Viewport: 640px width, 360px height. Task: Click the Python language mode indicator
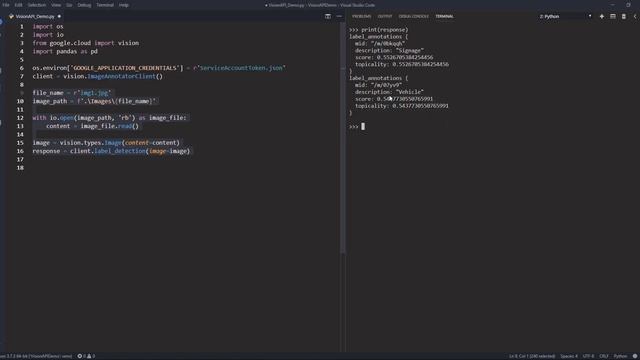[620, 356]
